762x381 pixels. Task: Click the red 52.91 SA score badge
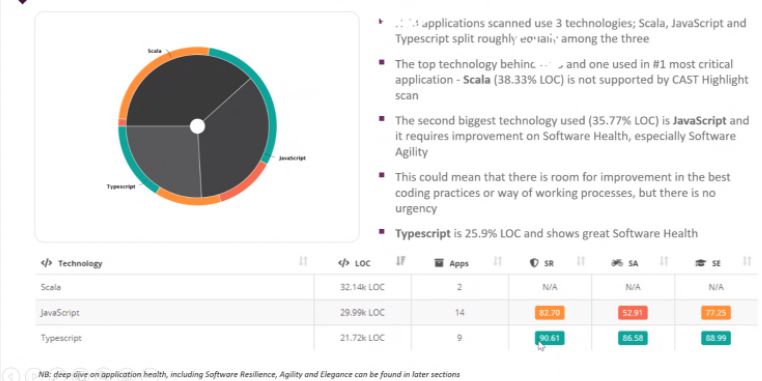pyautogui.click(x=632, y=312)
